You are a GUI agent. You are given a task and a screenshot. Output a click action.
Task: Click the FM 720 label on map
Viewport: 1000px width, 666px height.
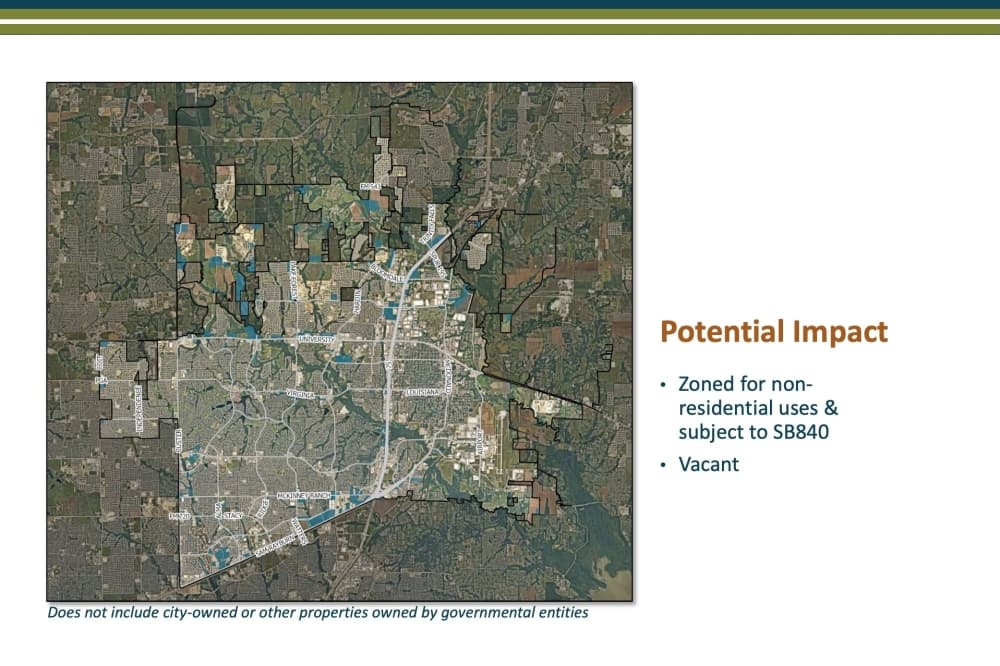179,515
